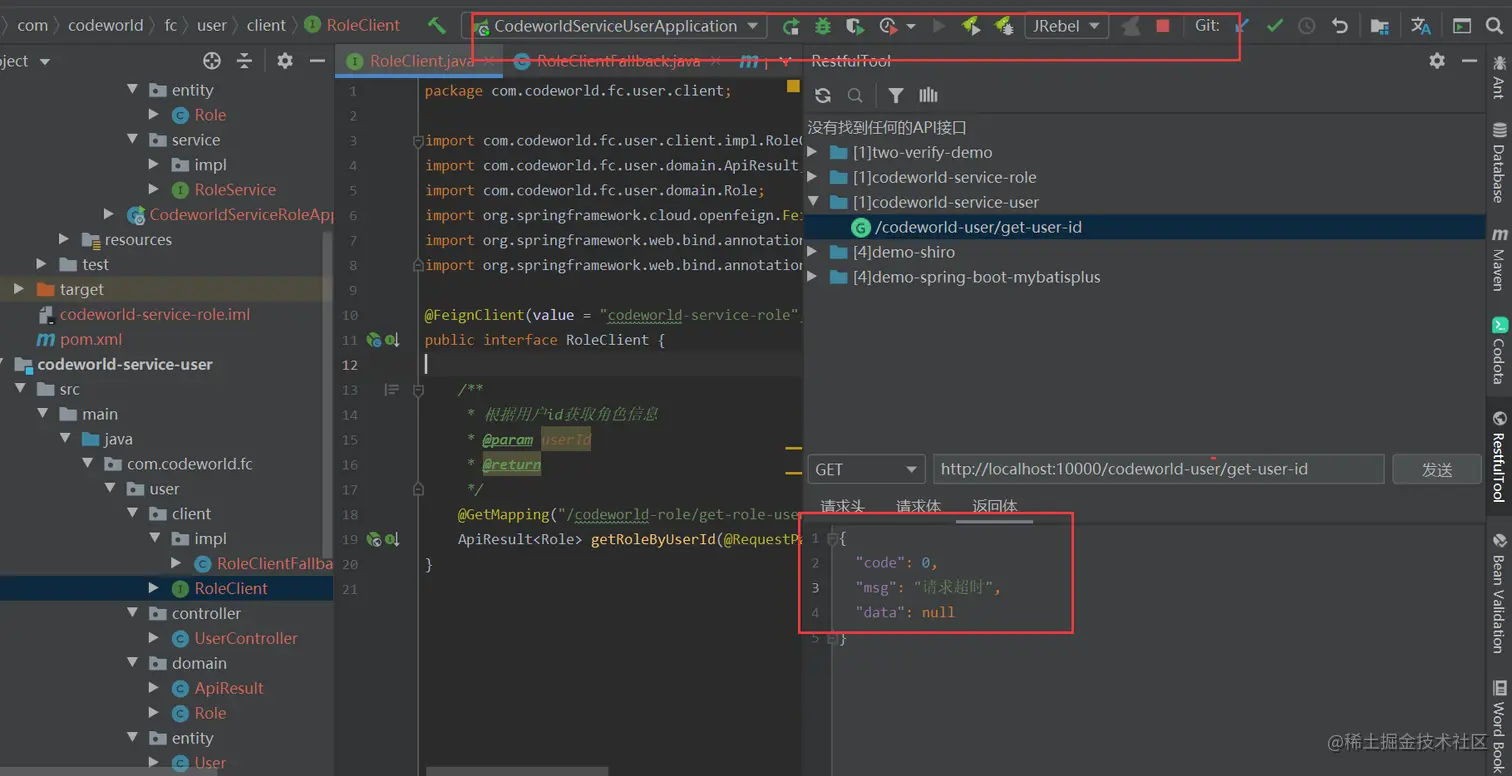1512x776 pixels.
Task: Select ApiResult class in Project tree
Action: point(229,689)
